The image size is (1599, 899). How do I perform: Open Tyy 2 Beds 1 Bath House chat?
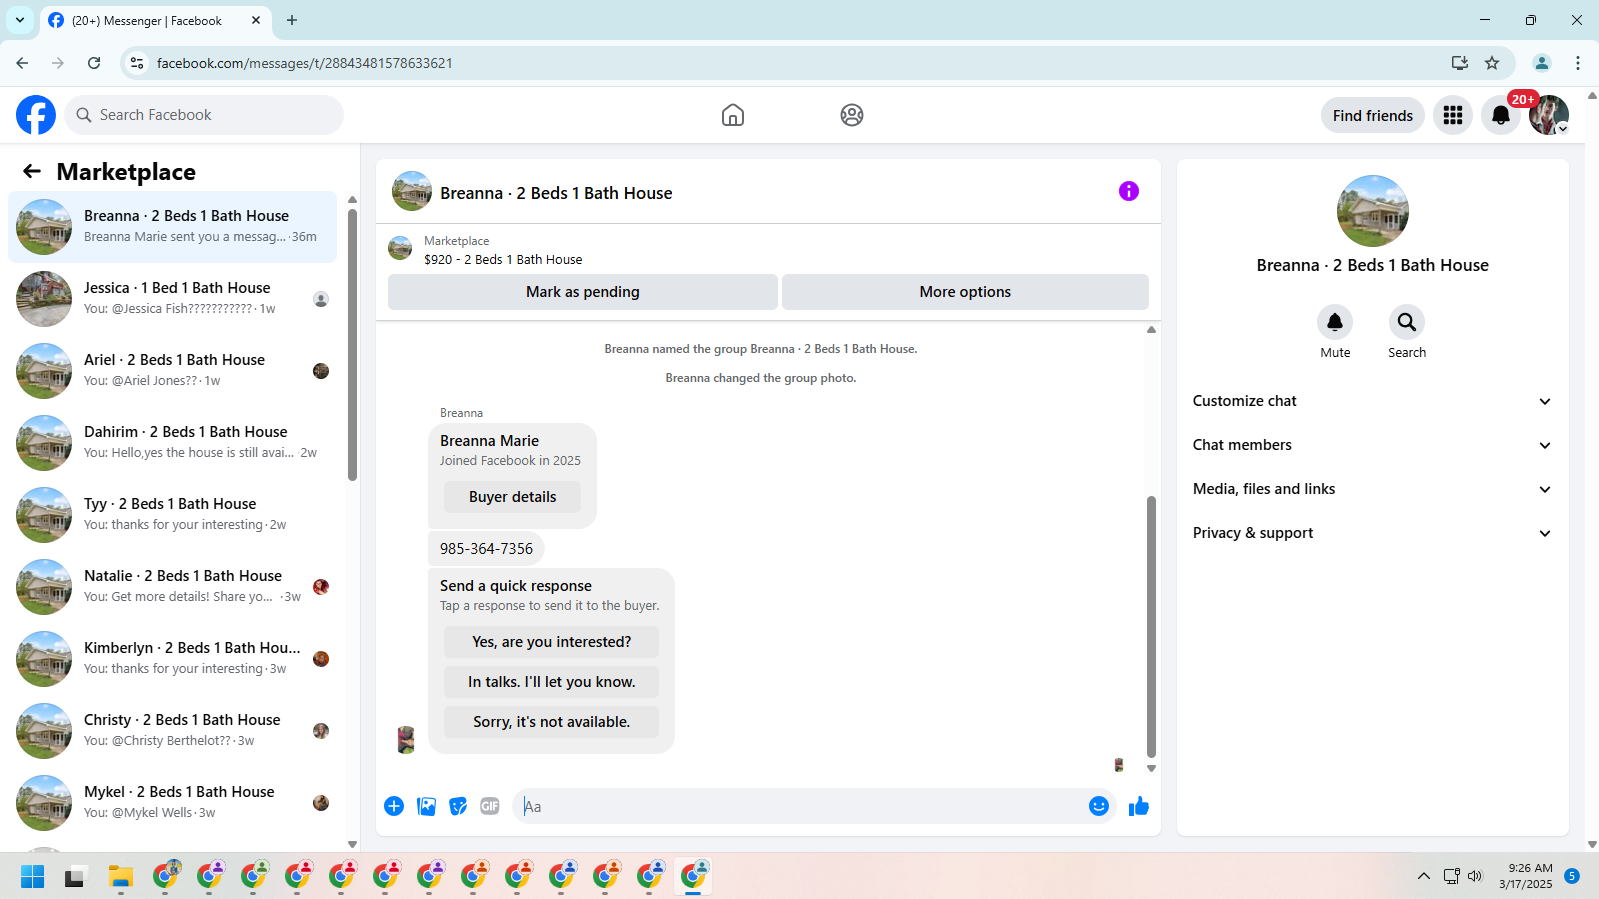coord(172,515)
